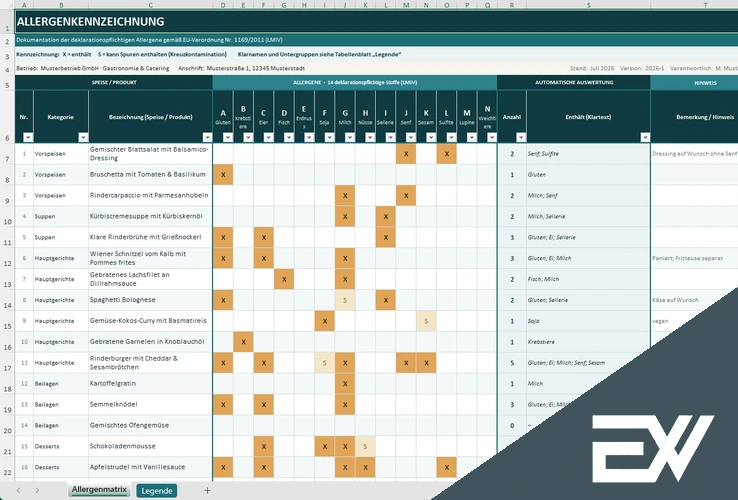Open the G Milch filter dropdown
The width and height of the screenshot is (738, 500).
(x=350, y=137)
